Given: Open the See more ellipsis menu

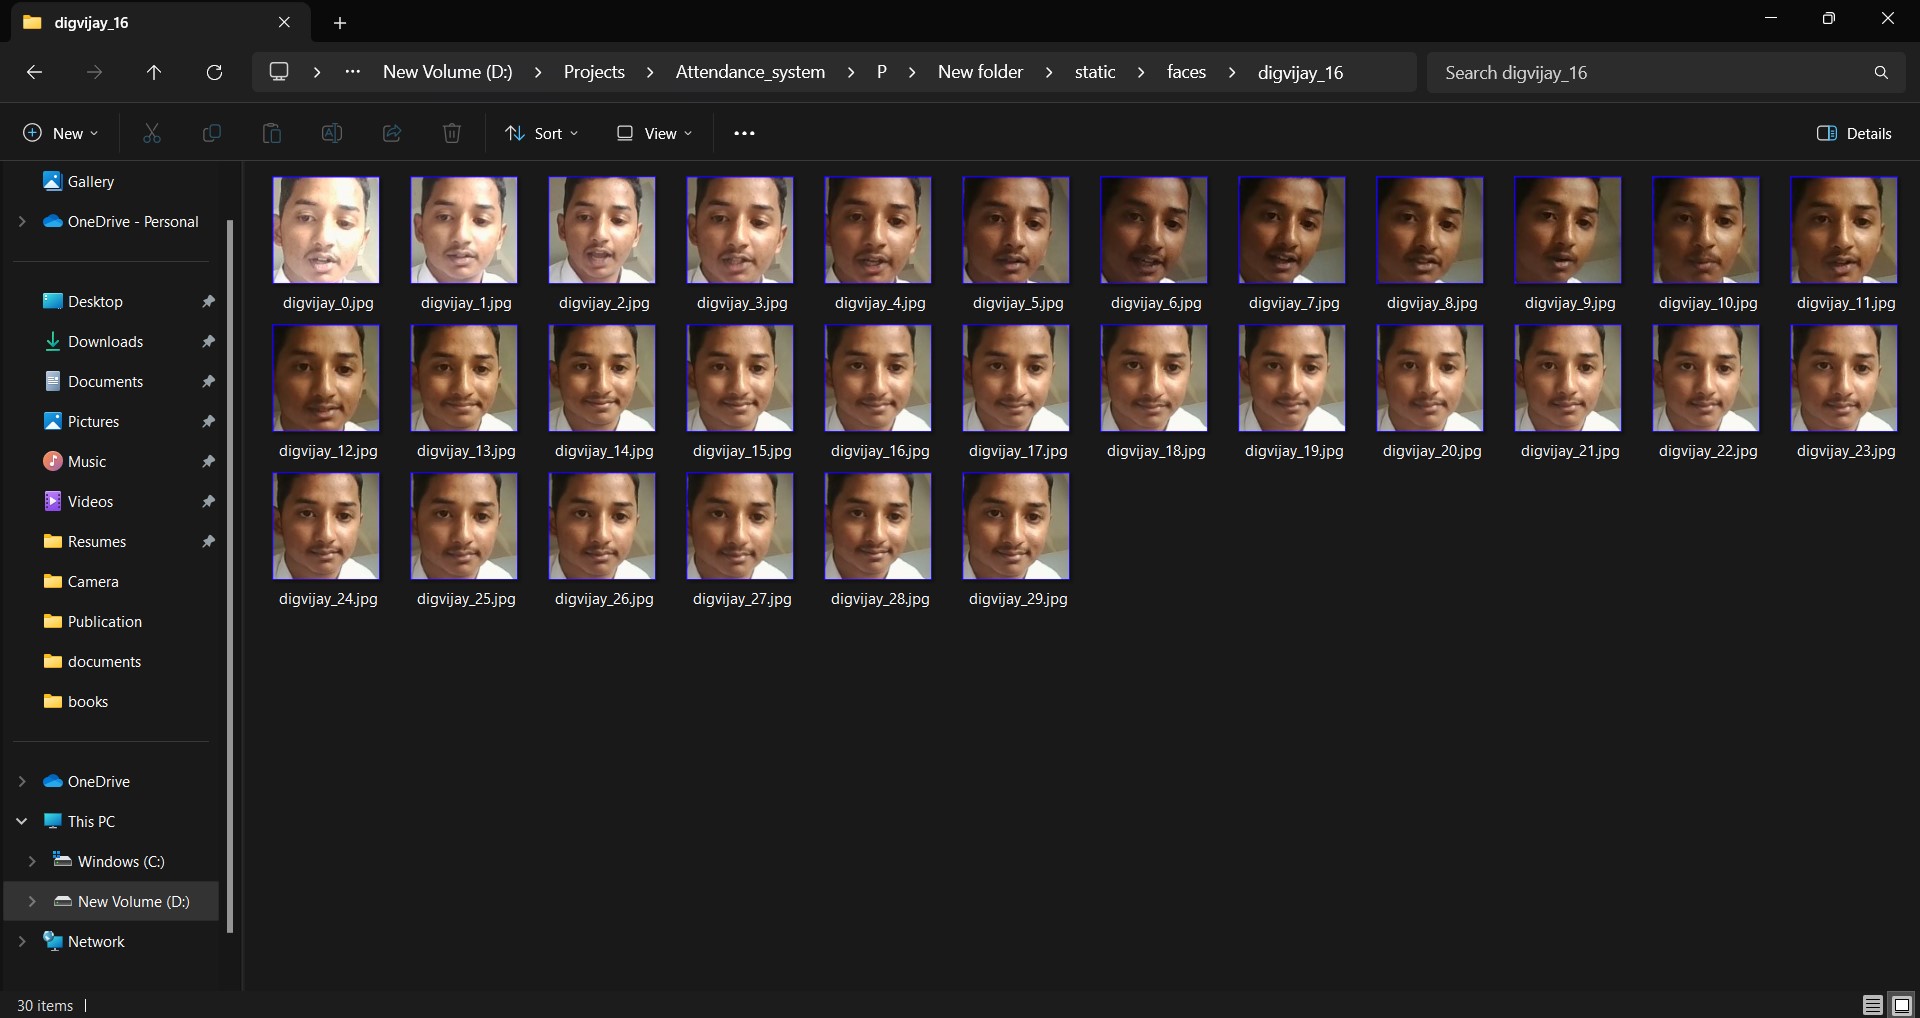Looking at the screenshot, I should (x=744, y=133).
